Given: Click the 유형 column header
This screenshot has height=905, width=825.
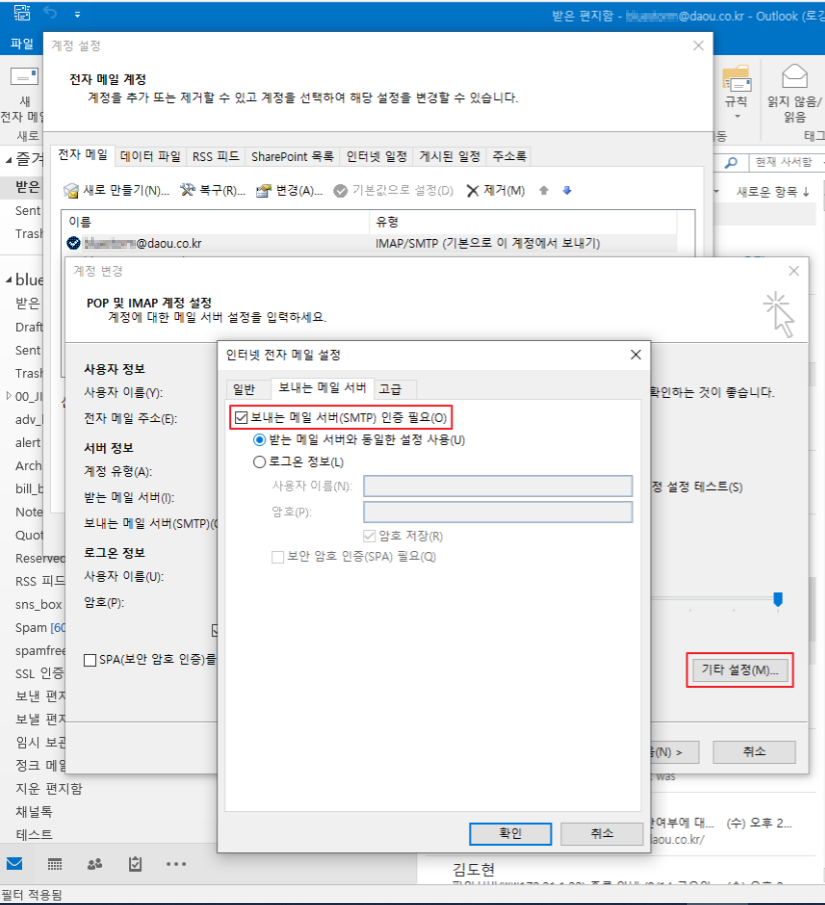Looking at the screenshot, I should coord(523,222).
